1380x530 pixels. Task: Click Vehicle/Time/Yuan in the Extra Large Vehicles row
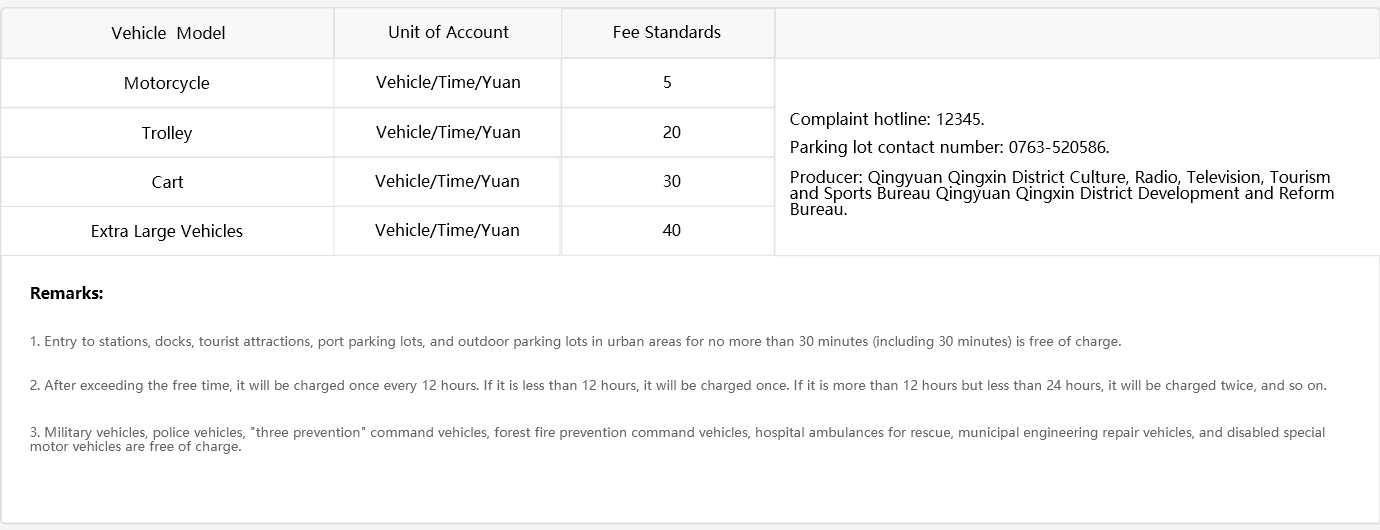(447, 230)
